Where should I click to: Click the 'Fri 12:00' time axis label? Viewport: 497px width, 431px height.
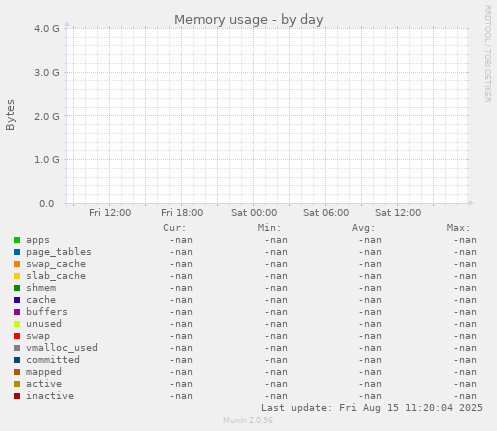(x=110, y=213)
